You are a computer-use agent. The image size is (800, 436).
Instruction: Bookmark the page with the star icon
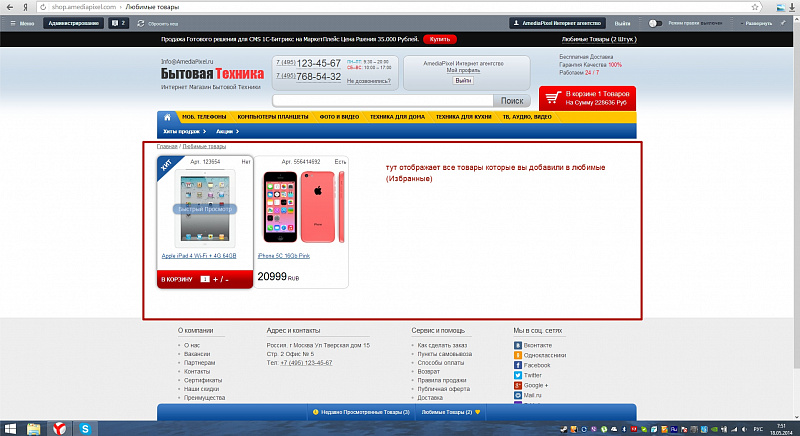click(x=755, y=7)
